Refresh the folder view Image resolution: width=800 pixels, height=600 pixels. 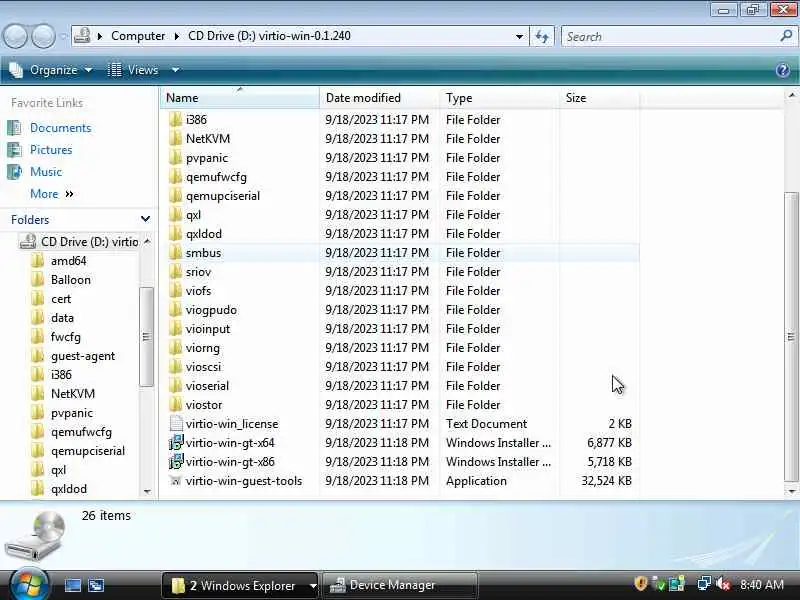tap(542, 36)
